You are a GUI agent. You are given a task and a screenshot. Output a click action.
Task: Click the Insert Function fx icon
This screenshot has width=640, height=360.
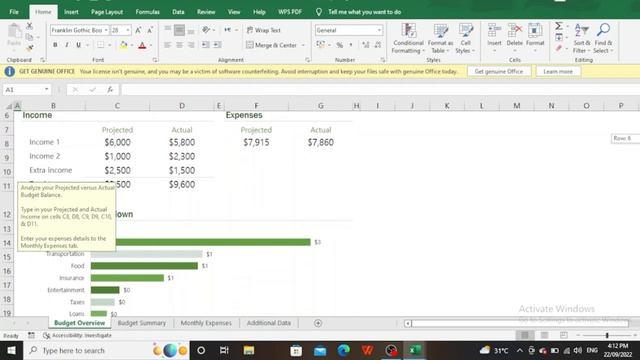110,89
